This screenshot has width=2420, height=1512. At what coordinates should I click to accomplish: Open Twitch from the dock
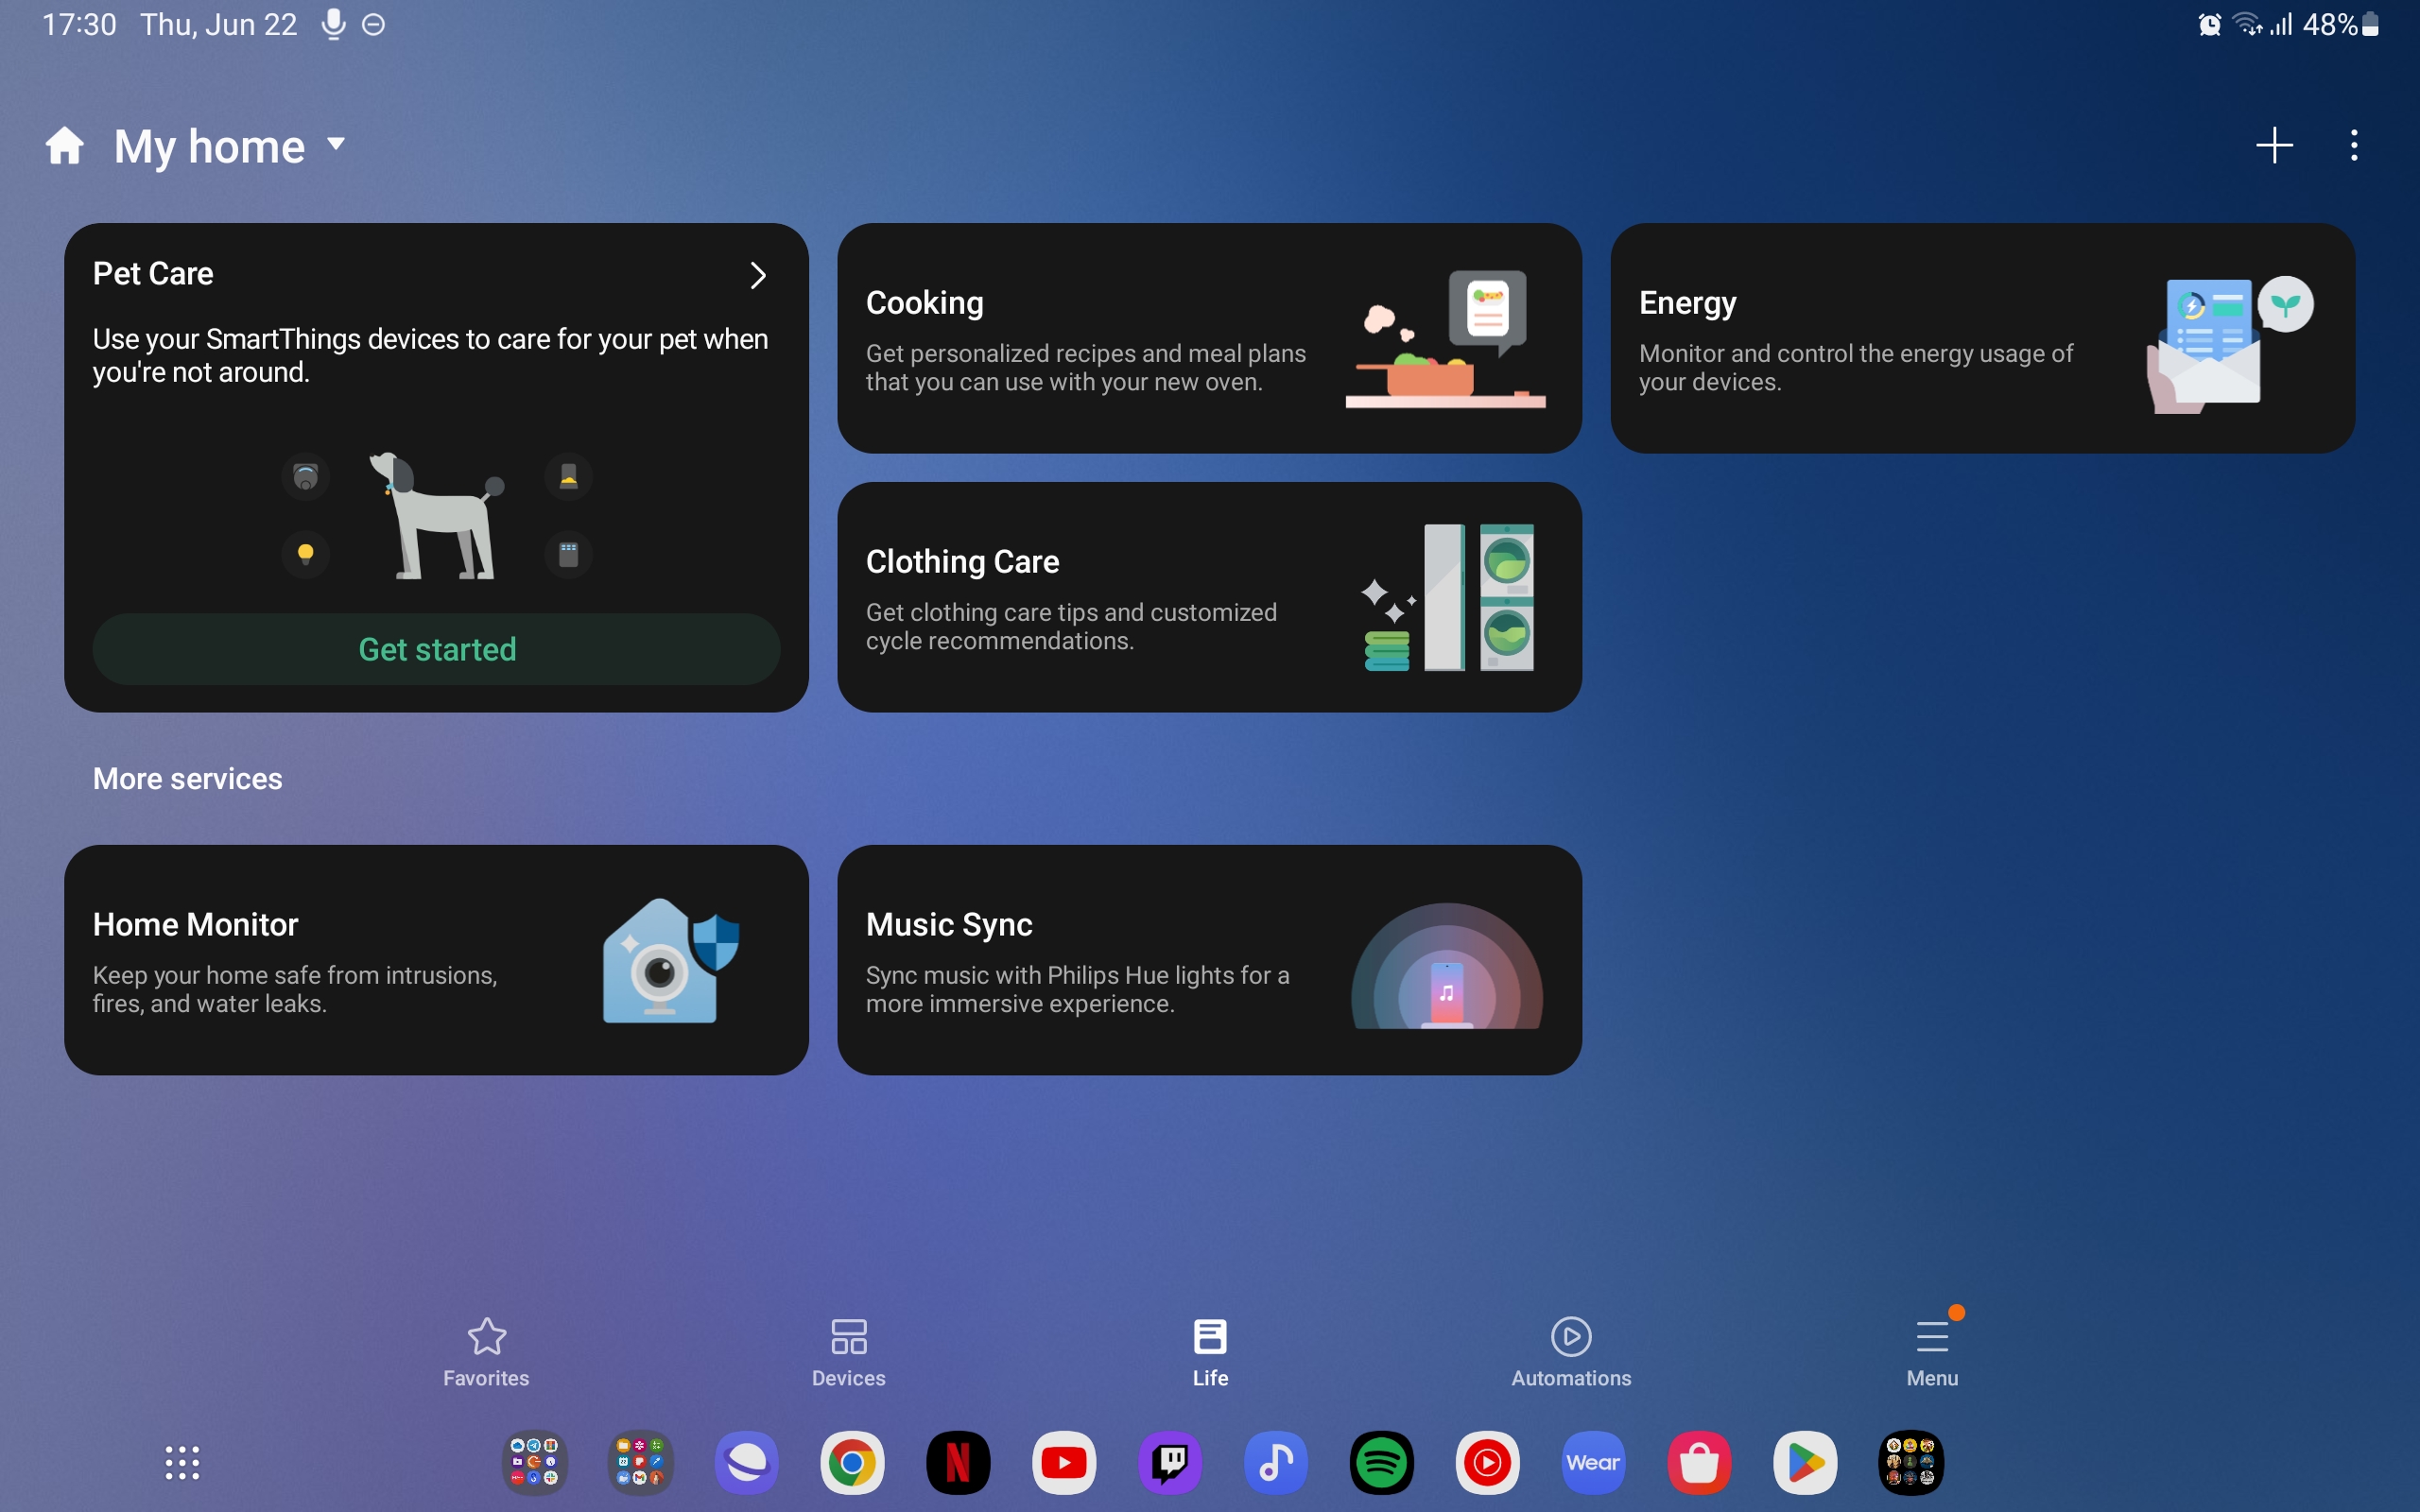pos(1169,1463)
